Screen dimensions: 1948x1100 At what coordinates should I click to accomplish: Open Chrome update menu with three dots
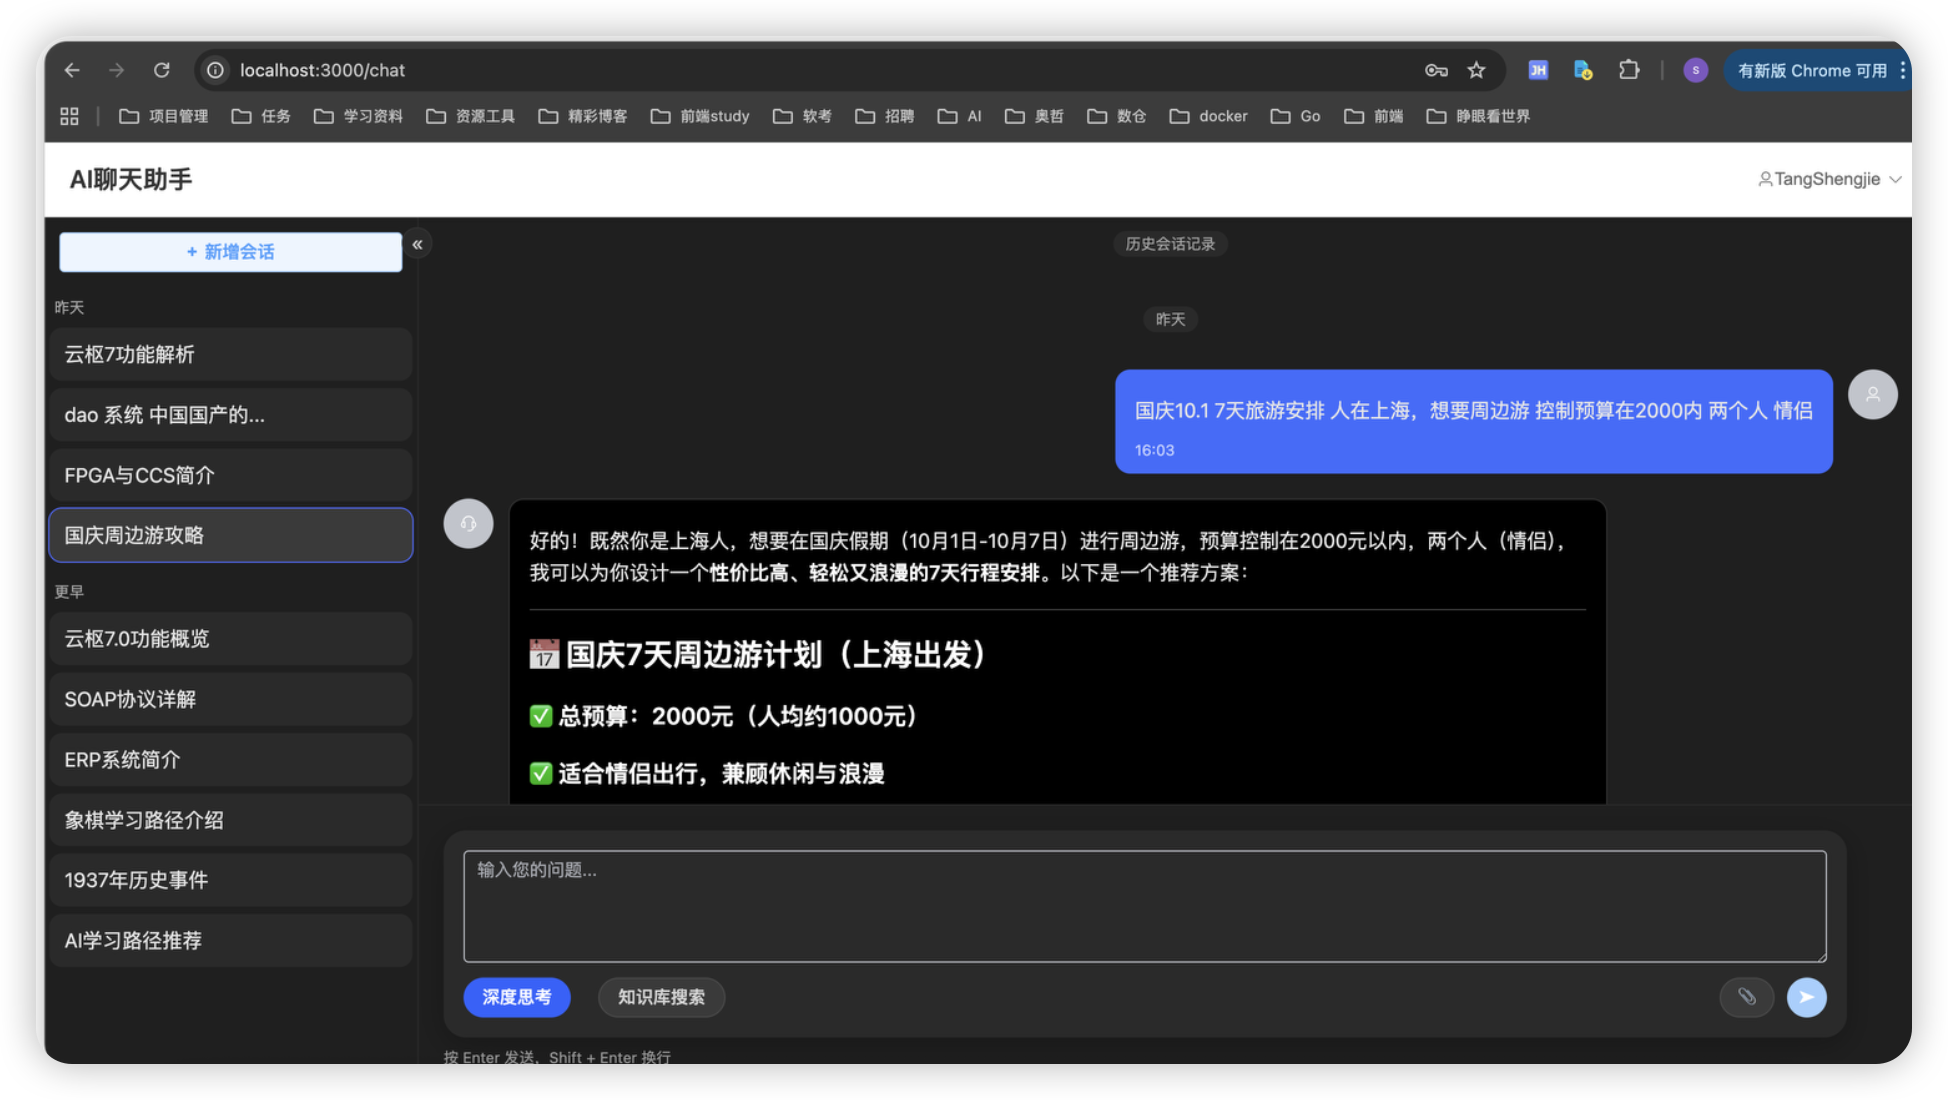pos(1902,70)
